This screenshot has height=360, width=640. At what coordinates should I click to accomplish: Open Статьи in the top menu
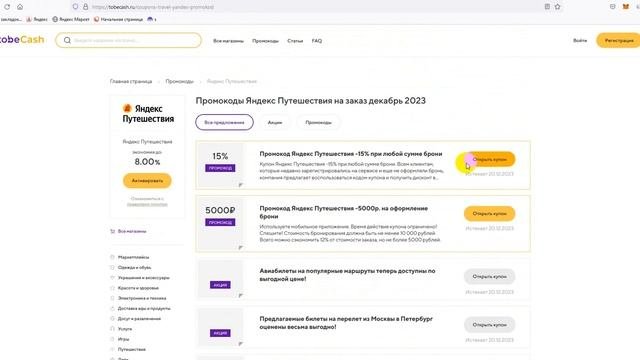tap(295, 41)
